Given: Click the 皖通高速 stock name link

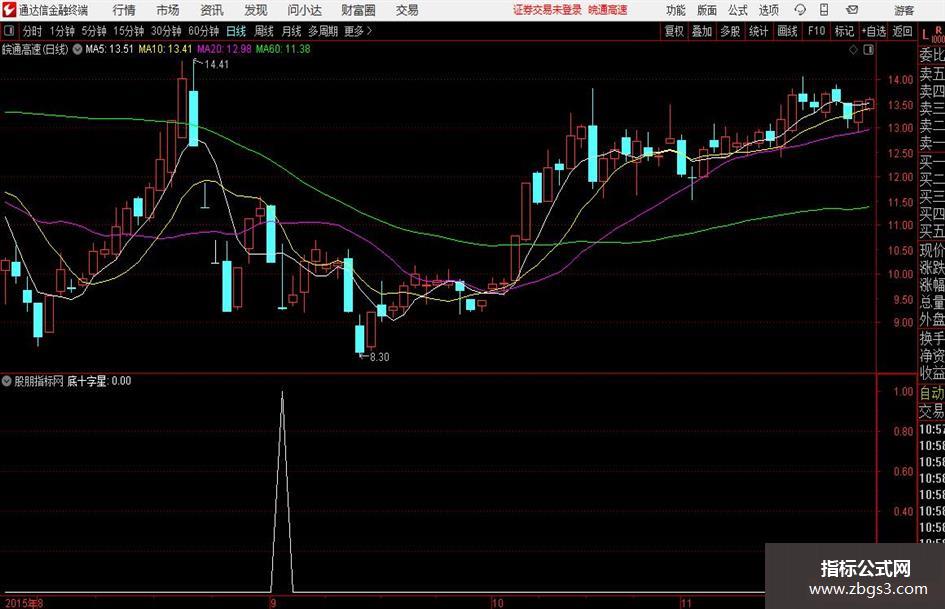Looking at the screenshot, I should coord(608,10).
